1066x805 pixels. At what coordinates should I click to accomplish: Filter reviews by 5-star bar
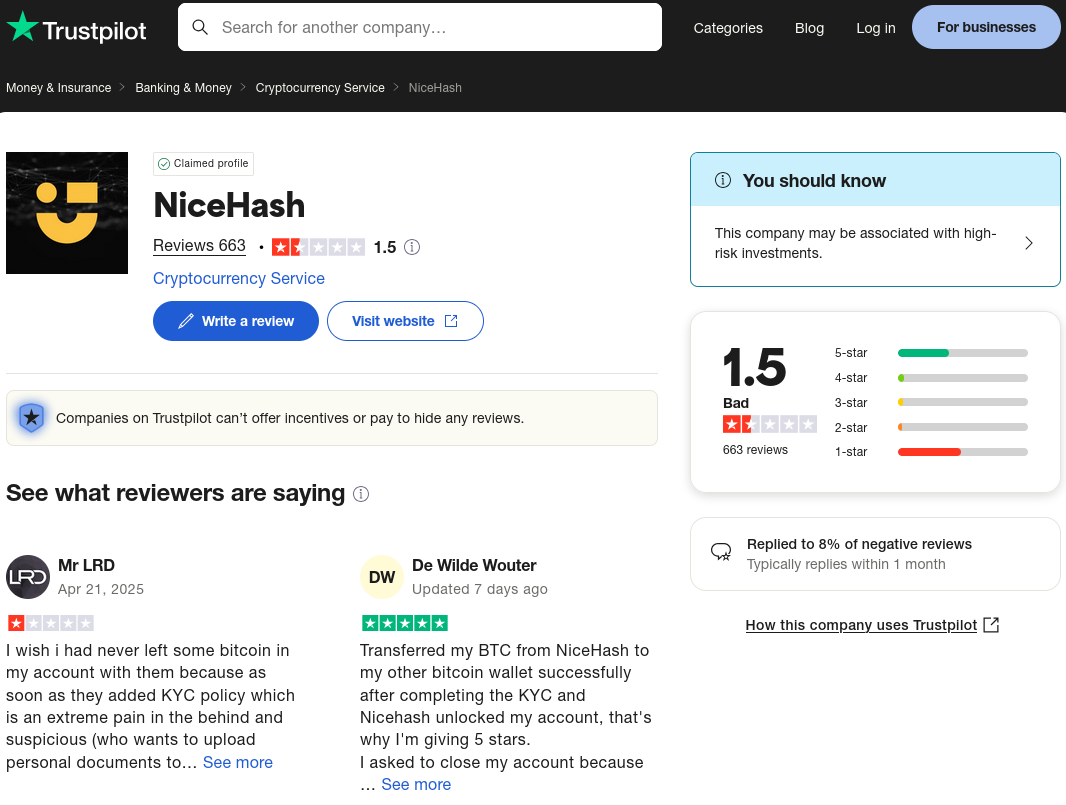coord(931,353)
